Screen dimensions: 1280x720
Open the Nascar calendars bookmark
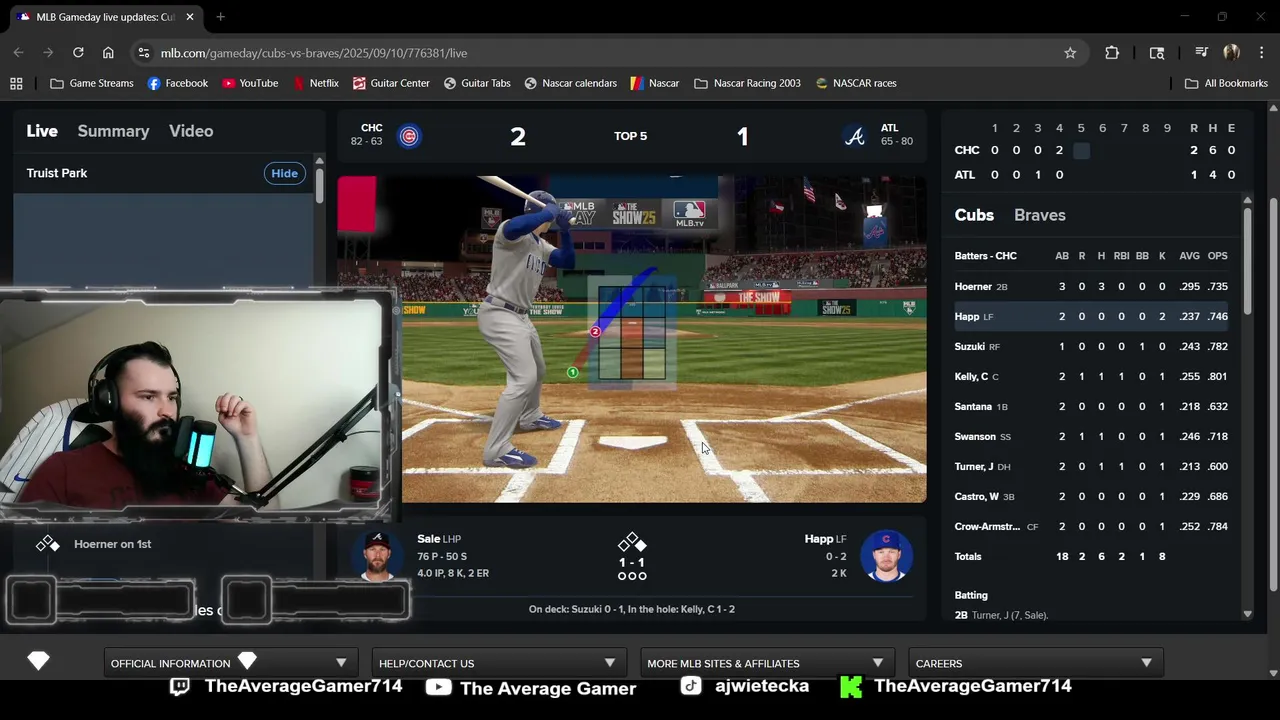click(x=571, y=83)
